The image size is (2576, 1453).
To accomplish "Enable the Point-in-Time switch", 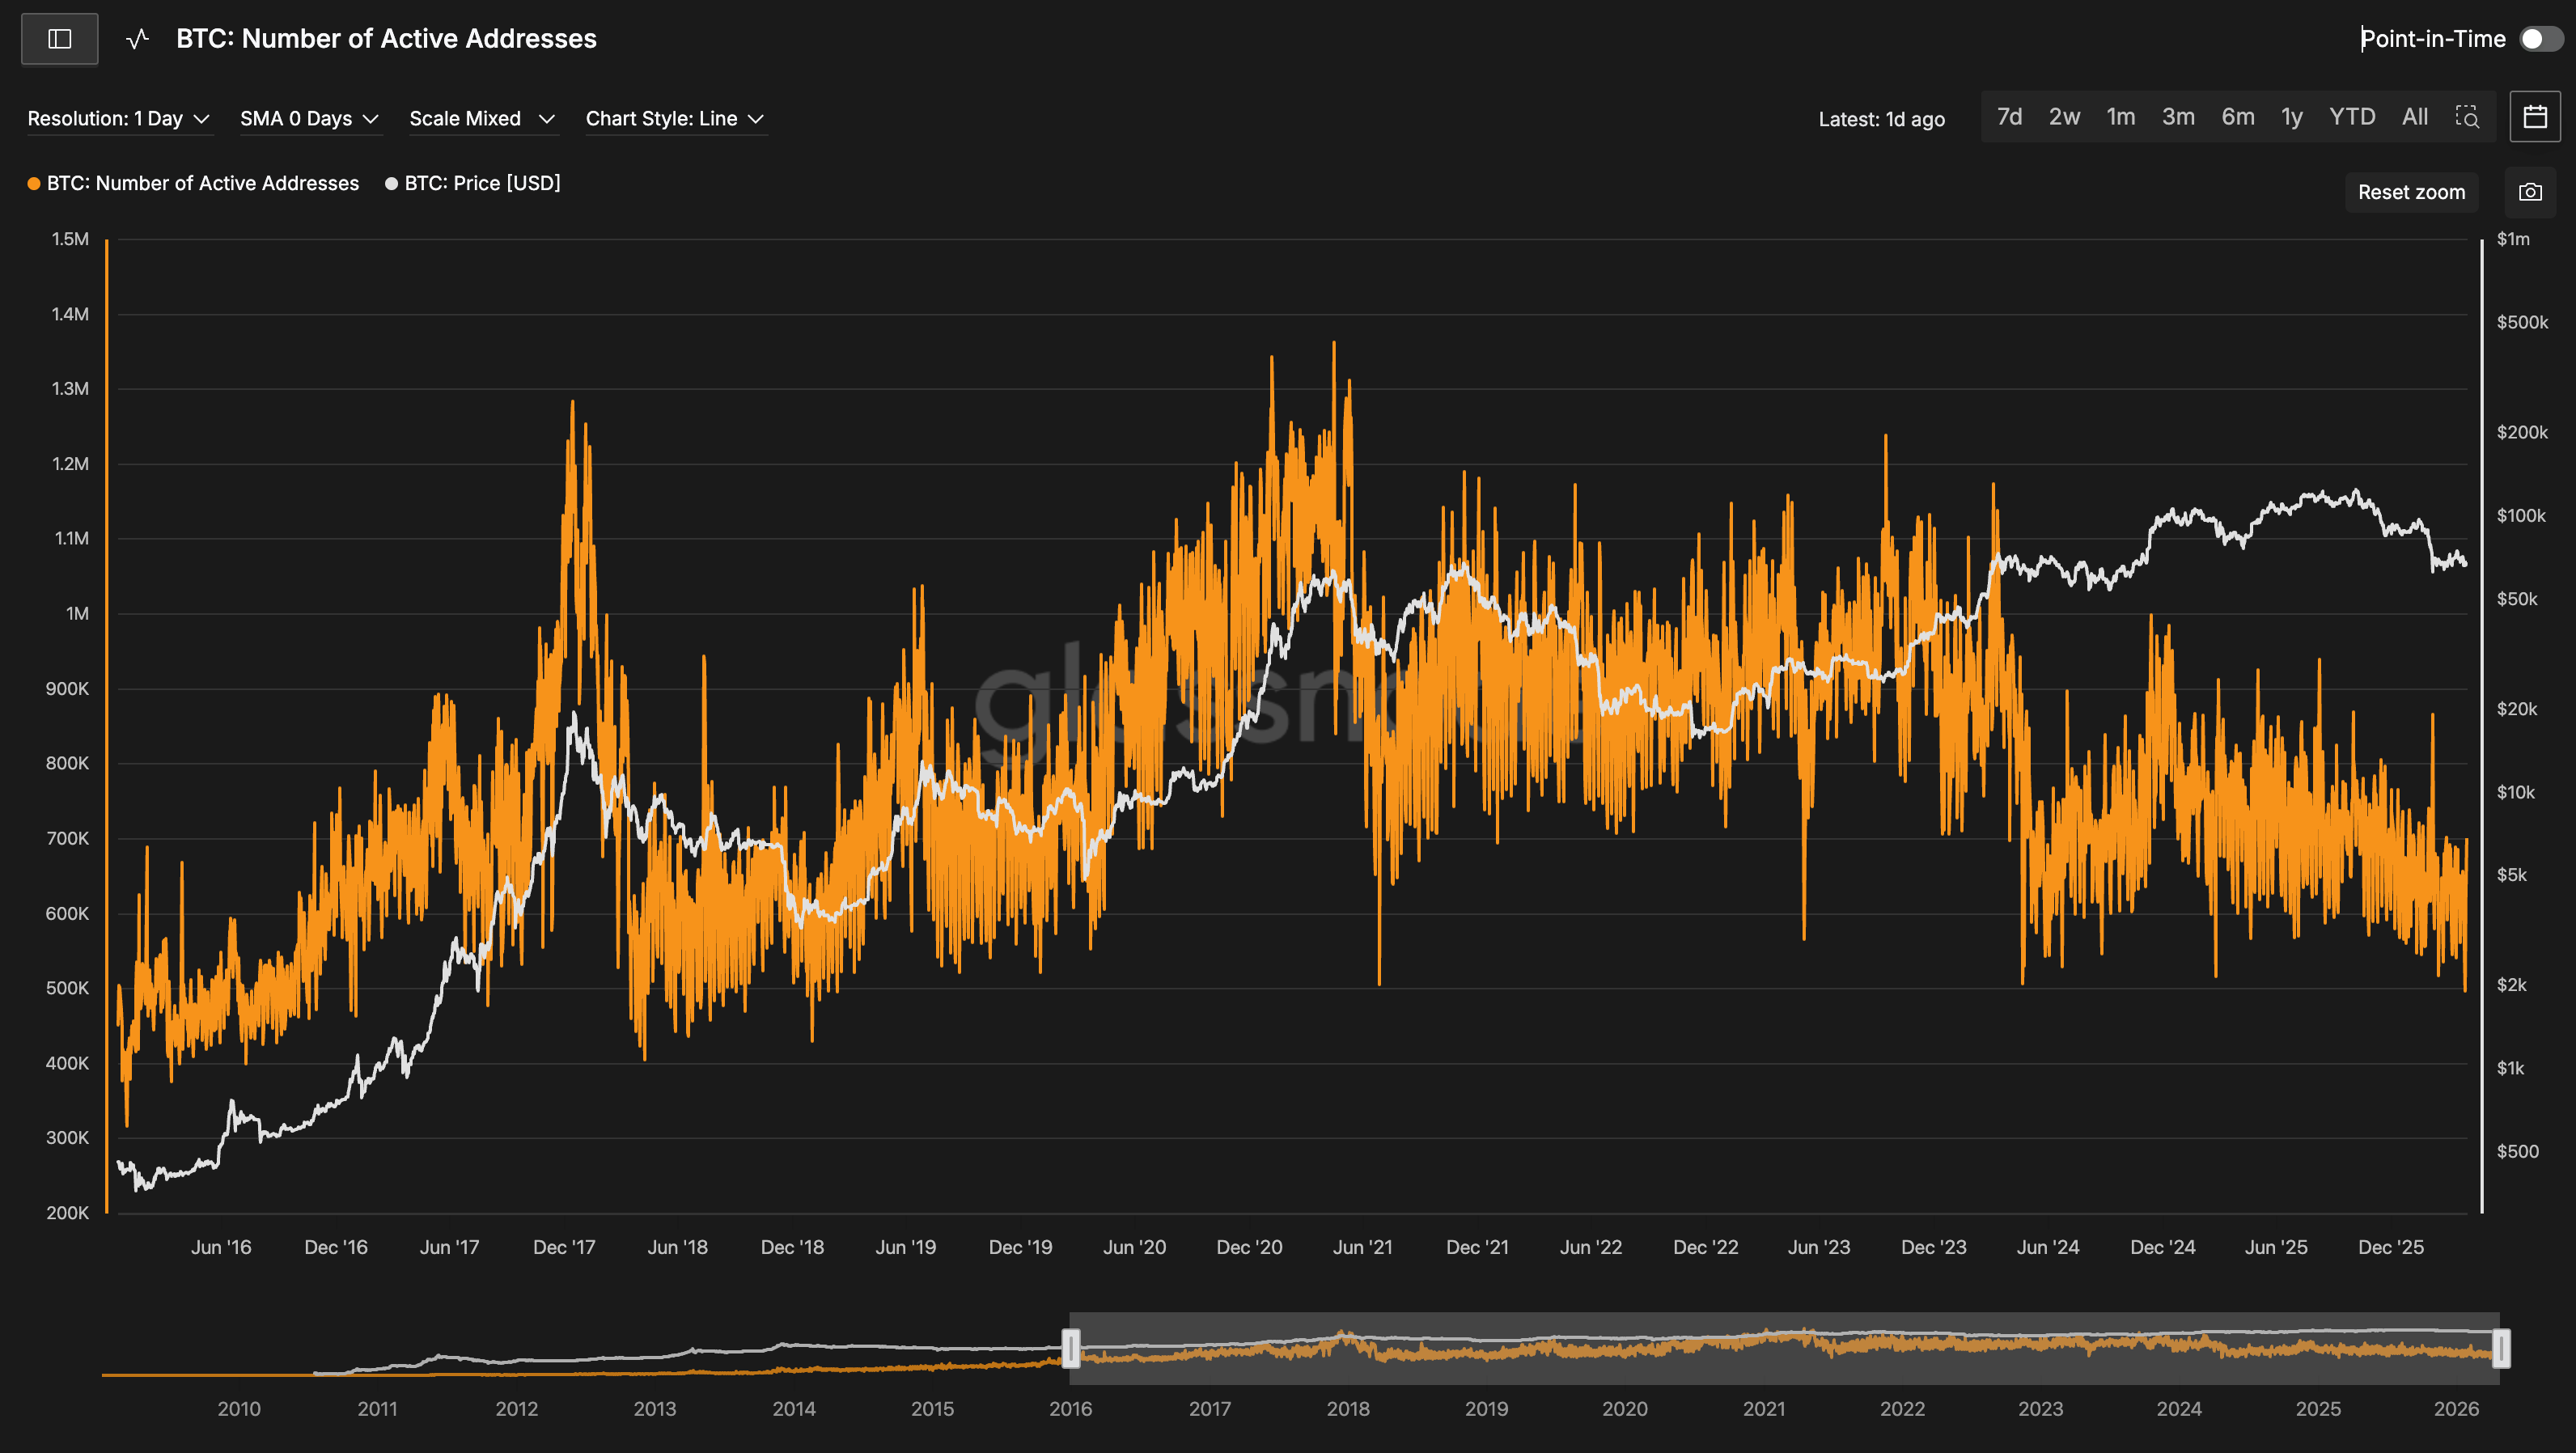I will pos(2540,39).
